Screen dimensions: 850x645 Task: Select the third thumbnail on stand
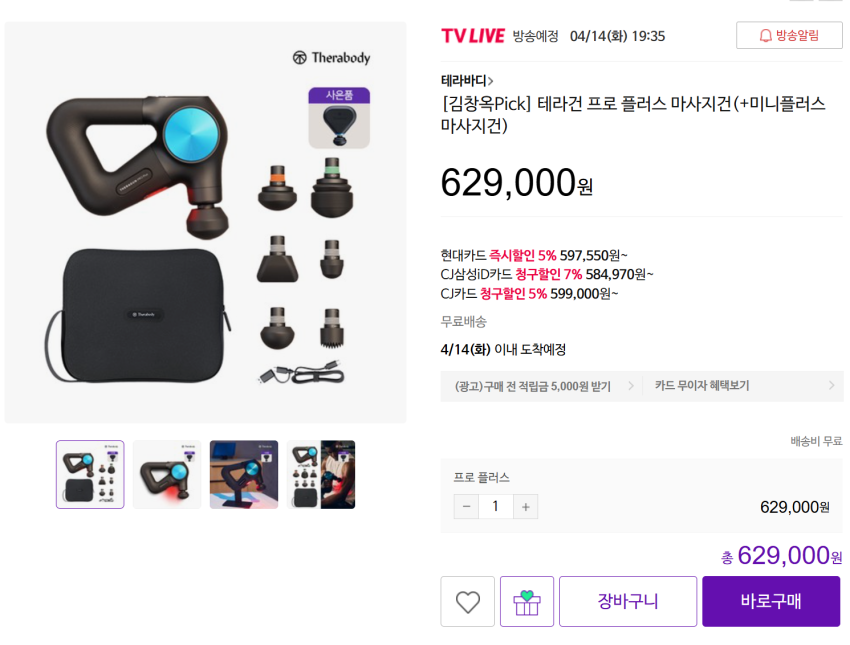(x=244, y=474)
